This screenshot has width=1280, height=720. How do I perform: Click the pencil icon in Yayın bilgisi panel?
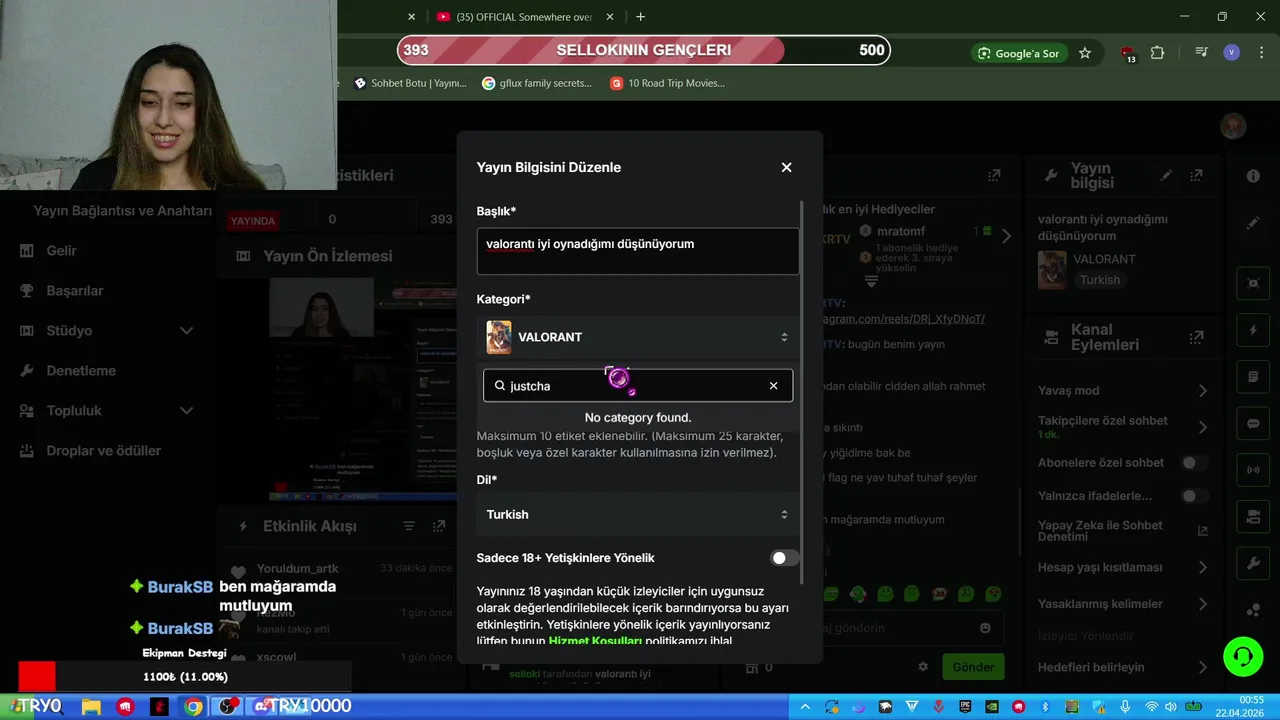[x=1166, y=175]
